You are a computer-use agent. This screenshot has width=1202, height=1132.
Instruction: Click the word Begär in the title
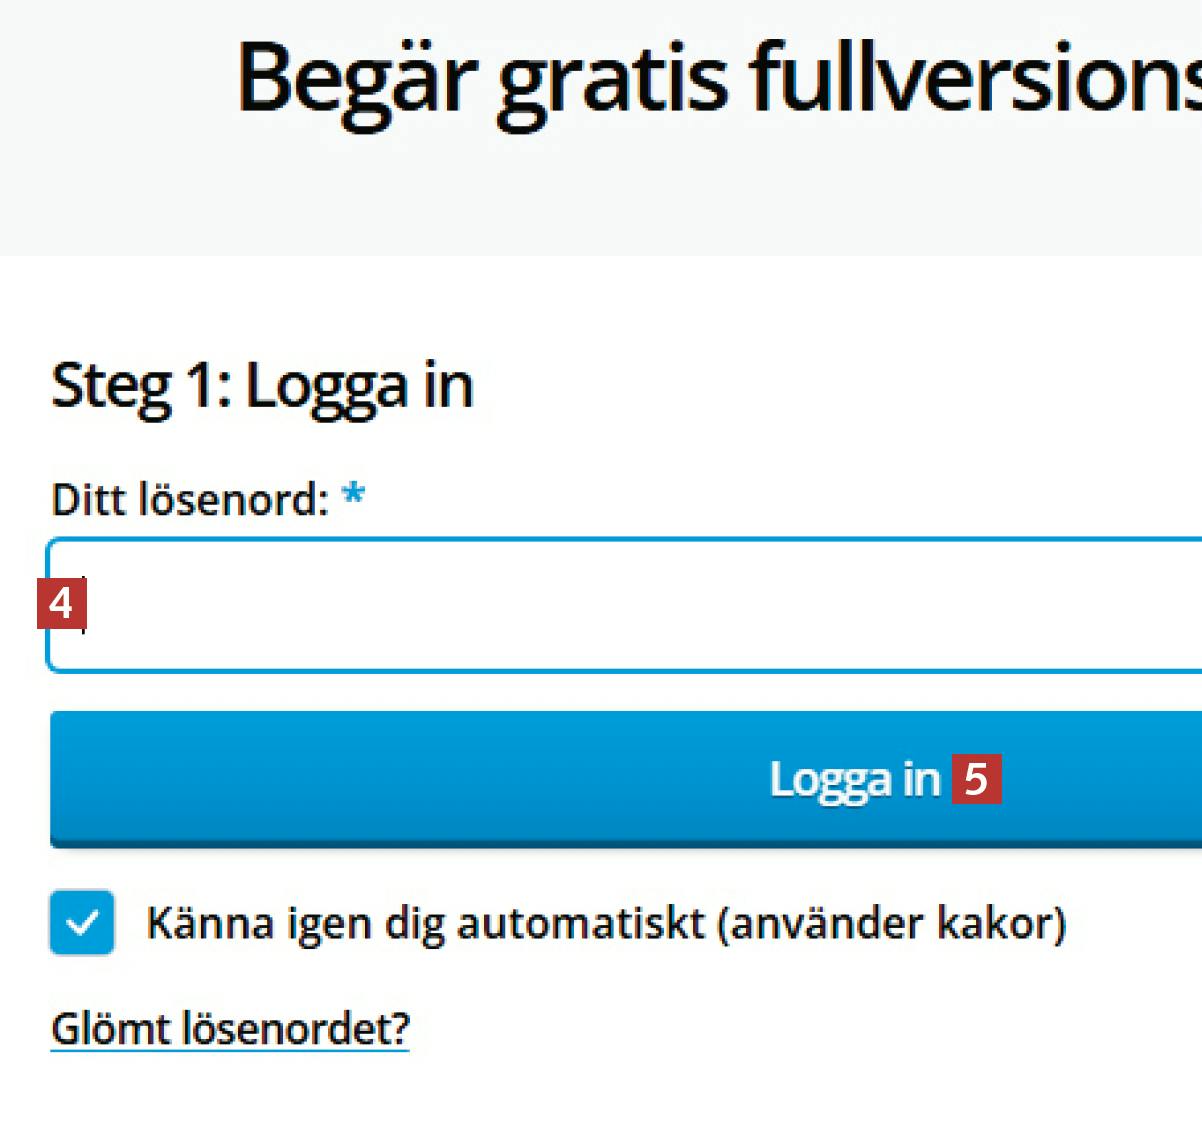(352, 80)
